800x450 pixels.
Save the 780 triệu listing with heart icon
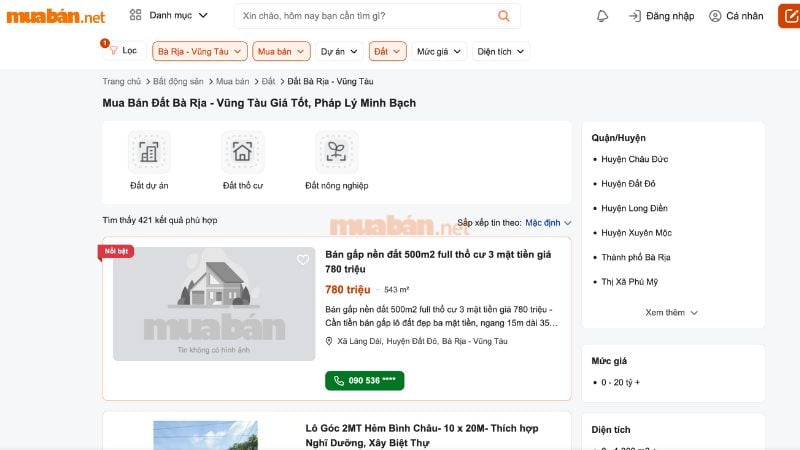(x=303, y=260)
